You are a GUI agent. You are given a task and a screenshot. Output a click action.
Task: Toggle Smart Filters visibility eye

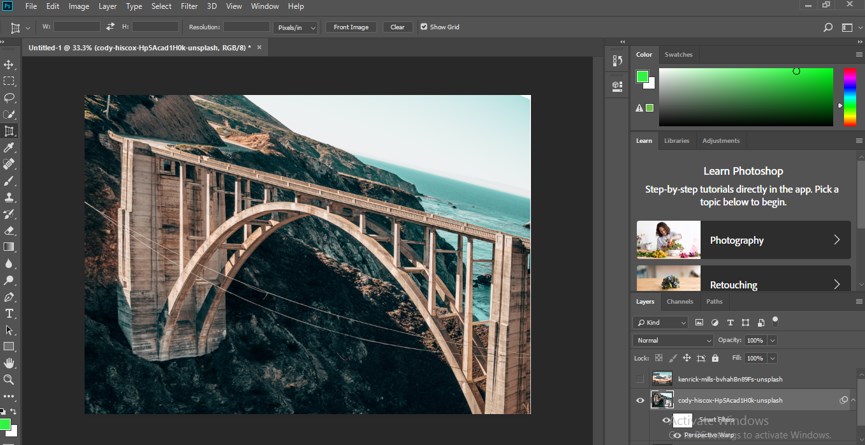[x=666, y=420]
